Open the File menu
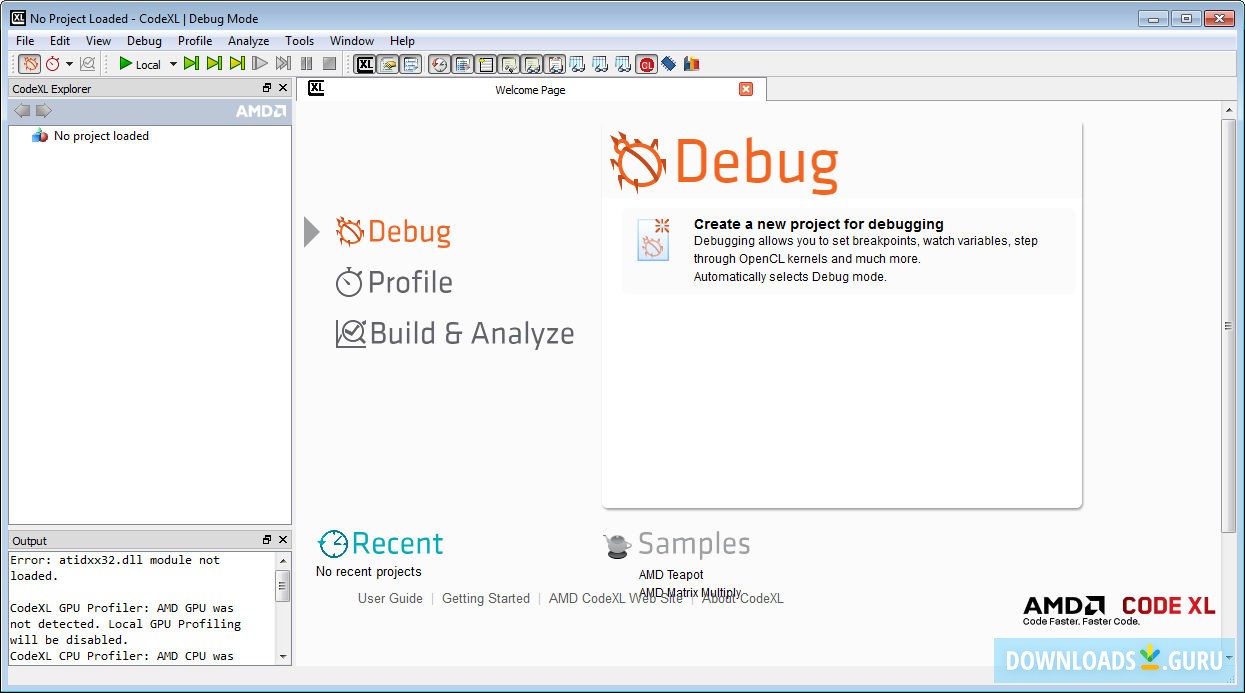This screenshot has width=1245, height=693. coord(25,41)
